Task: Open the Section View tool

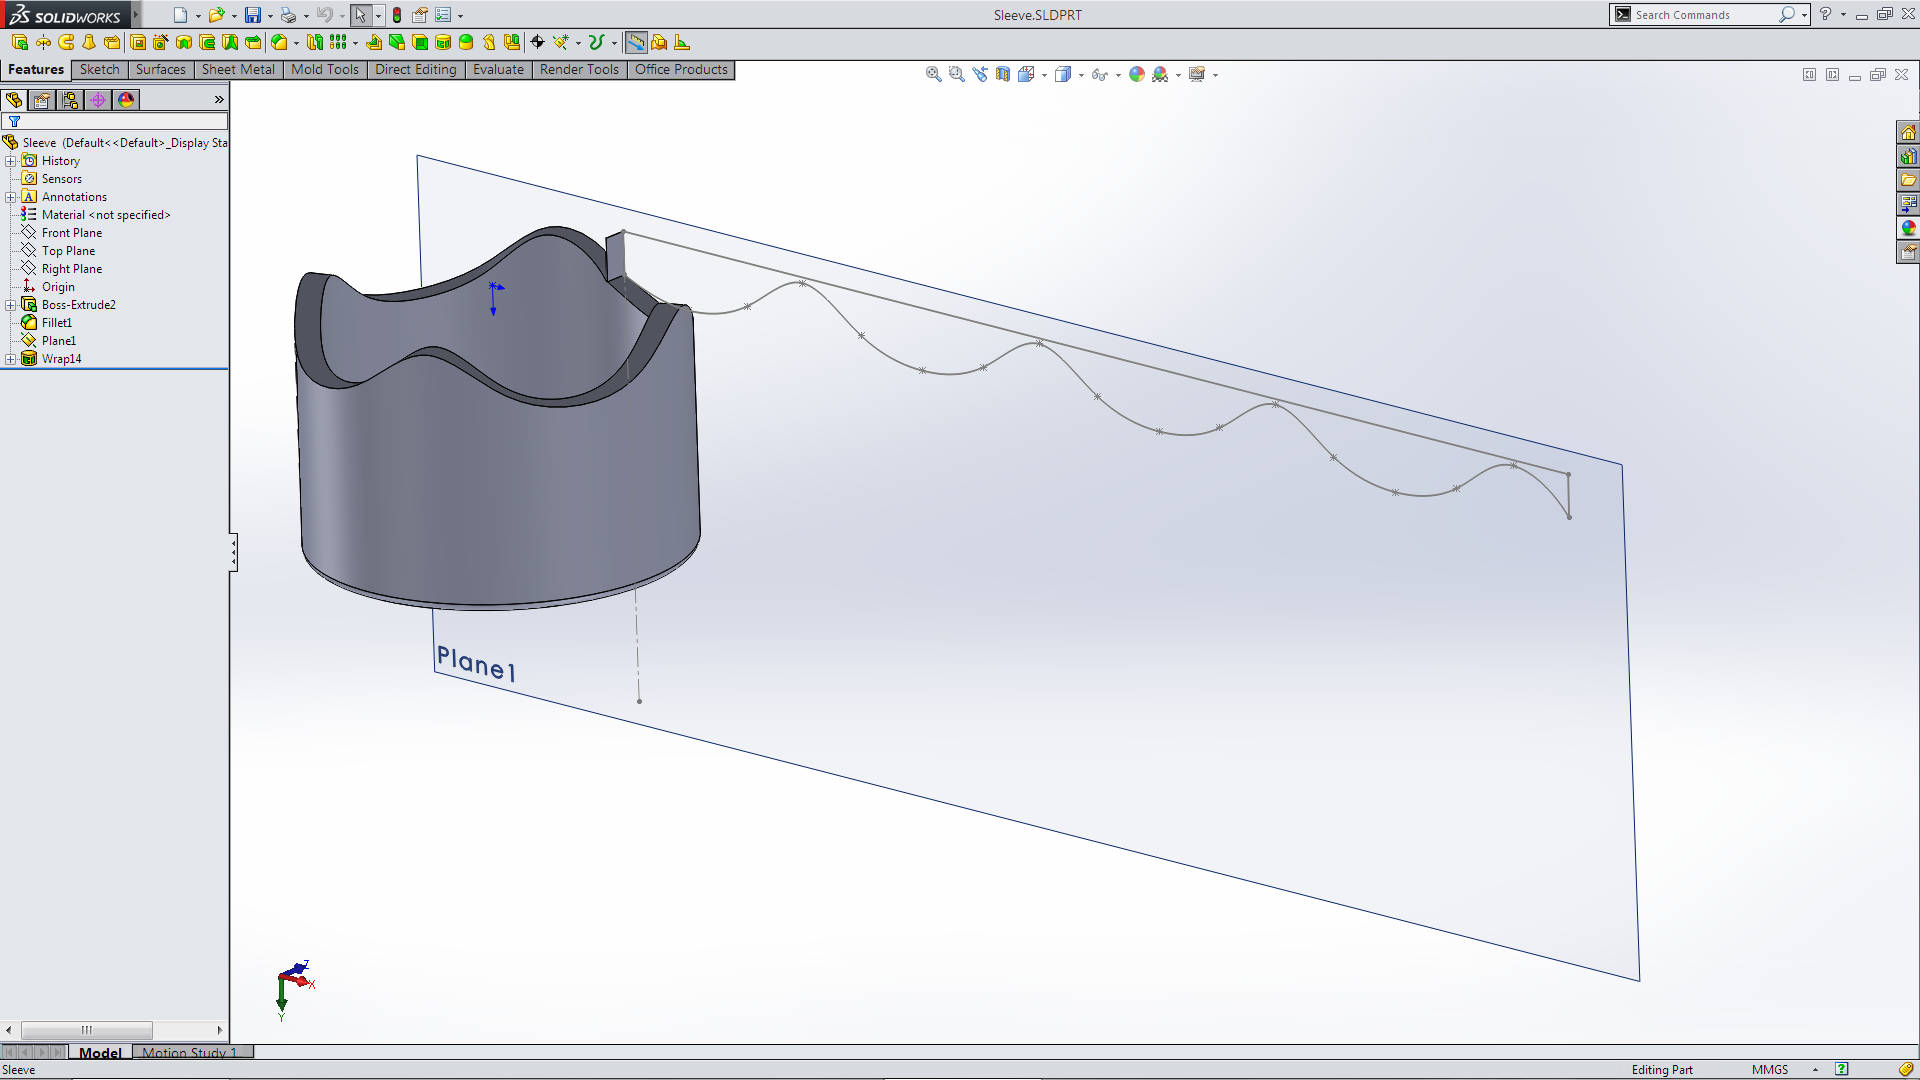Action: [1003, 74]
